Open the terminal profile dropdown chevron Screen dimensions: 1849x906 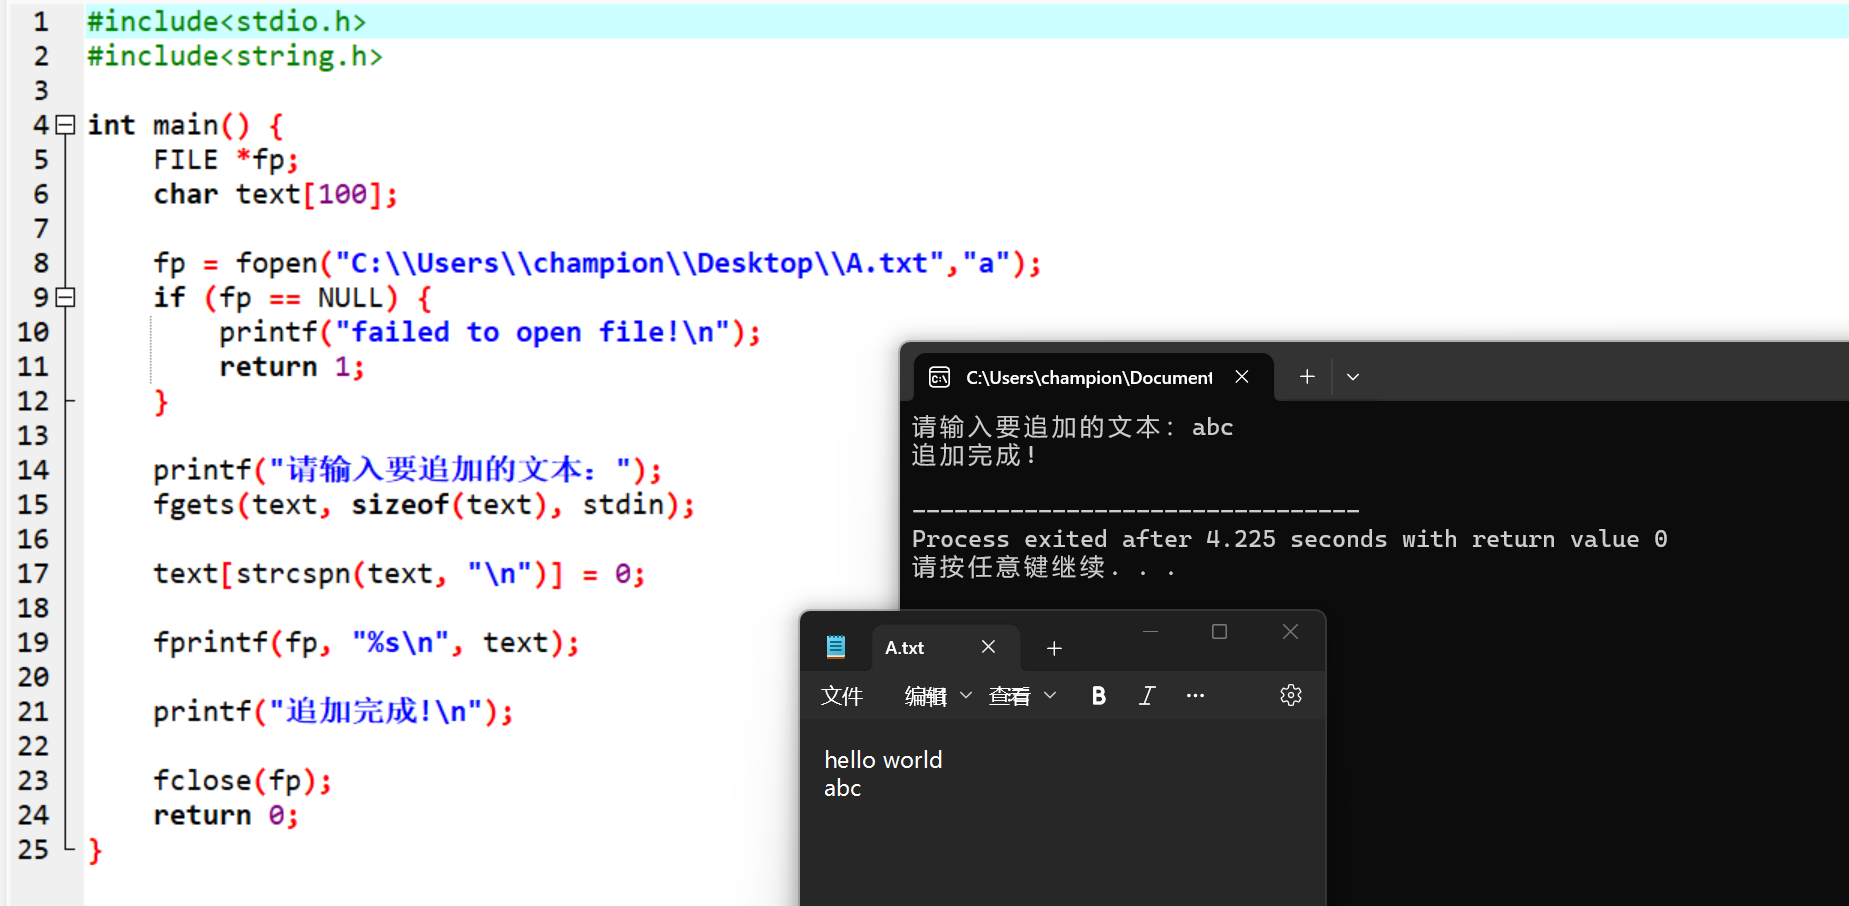click(x=1353, y=377)
